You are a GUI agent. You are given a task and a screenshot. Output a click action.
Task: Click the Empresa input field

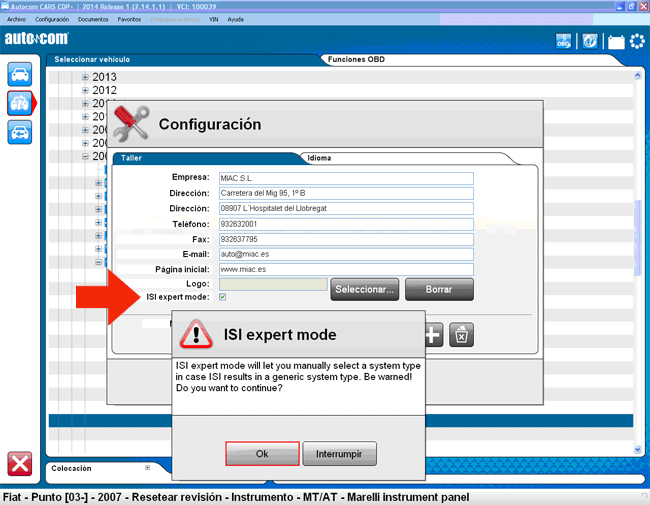pyautogui.click(x=346, y=178)
